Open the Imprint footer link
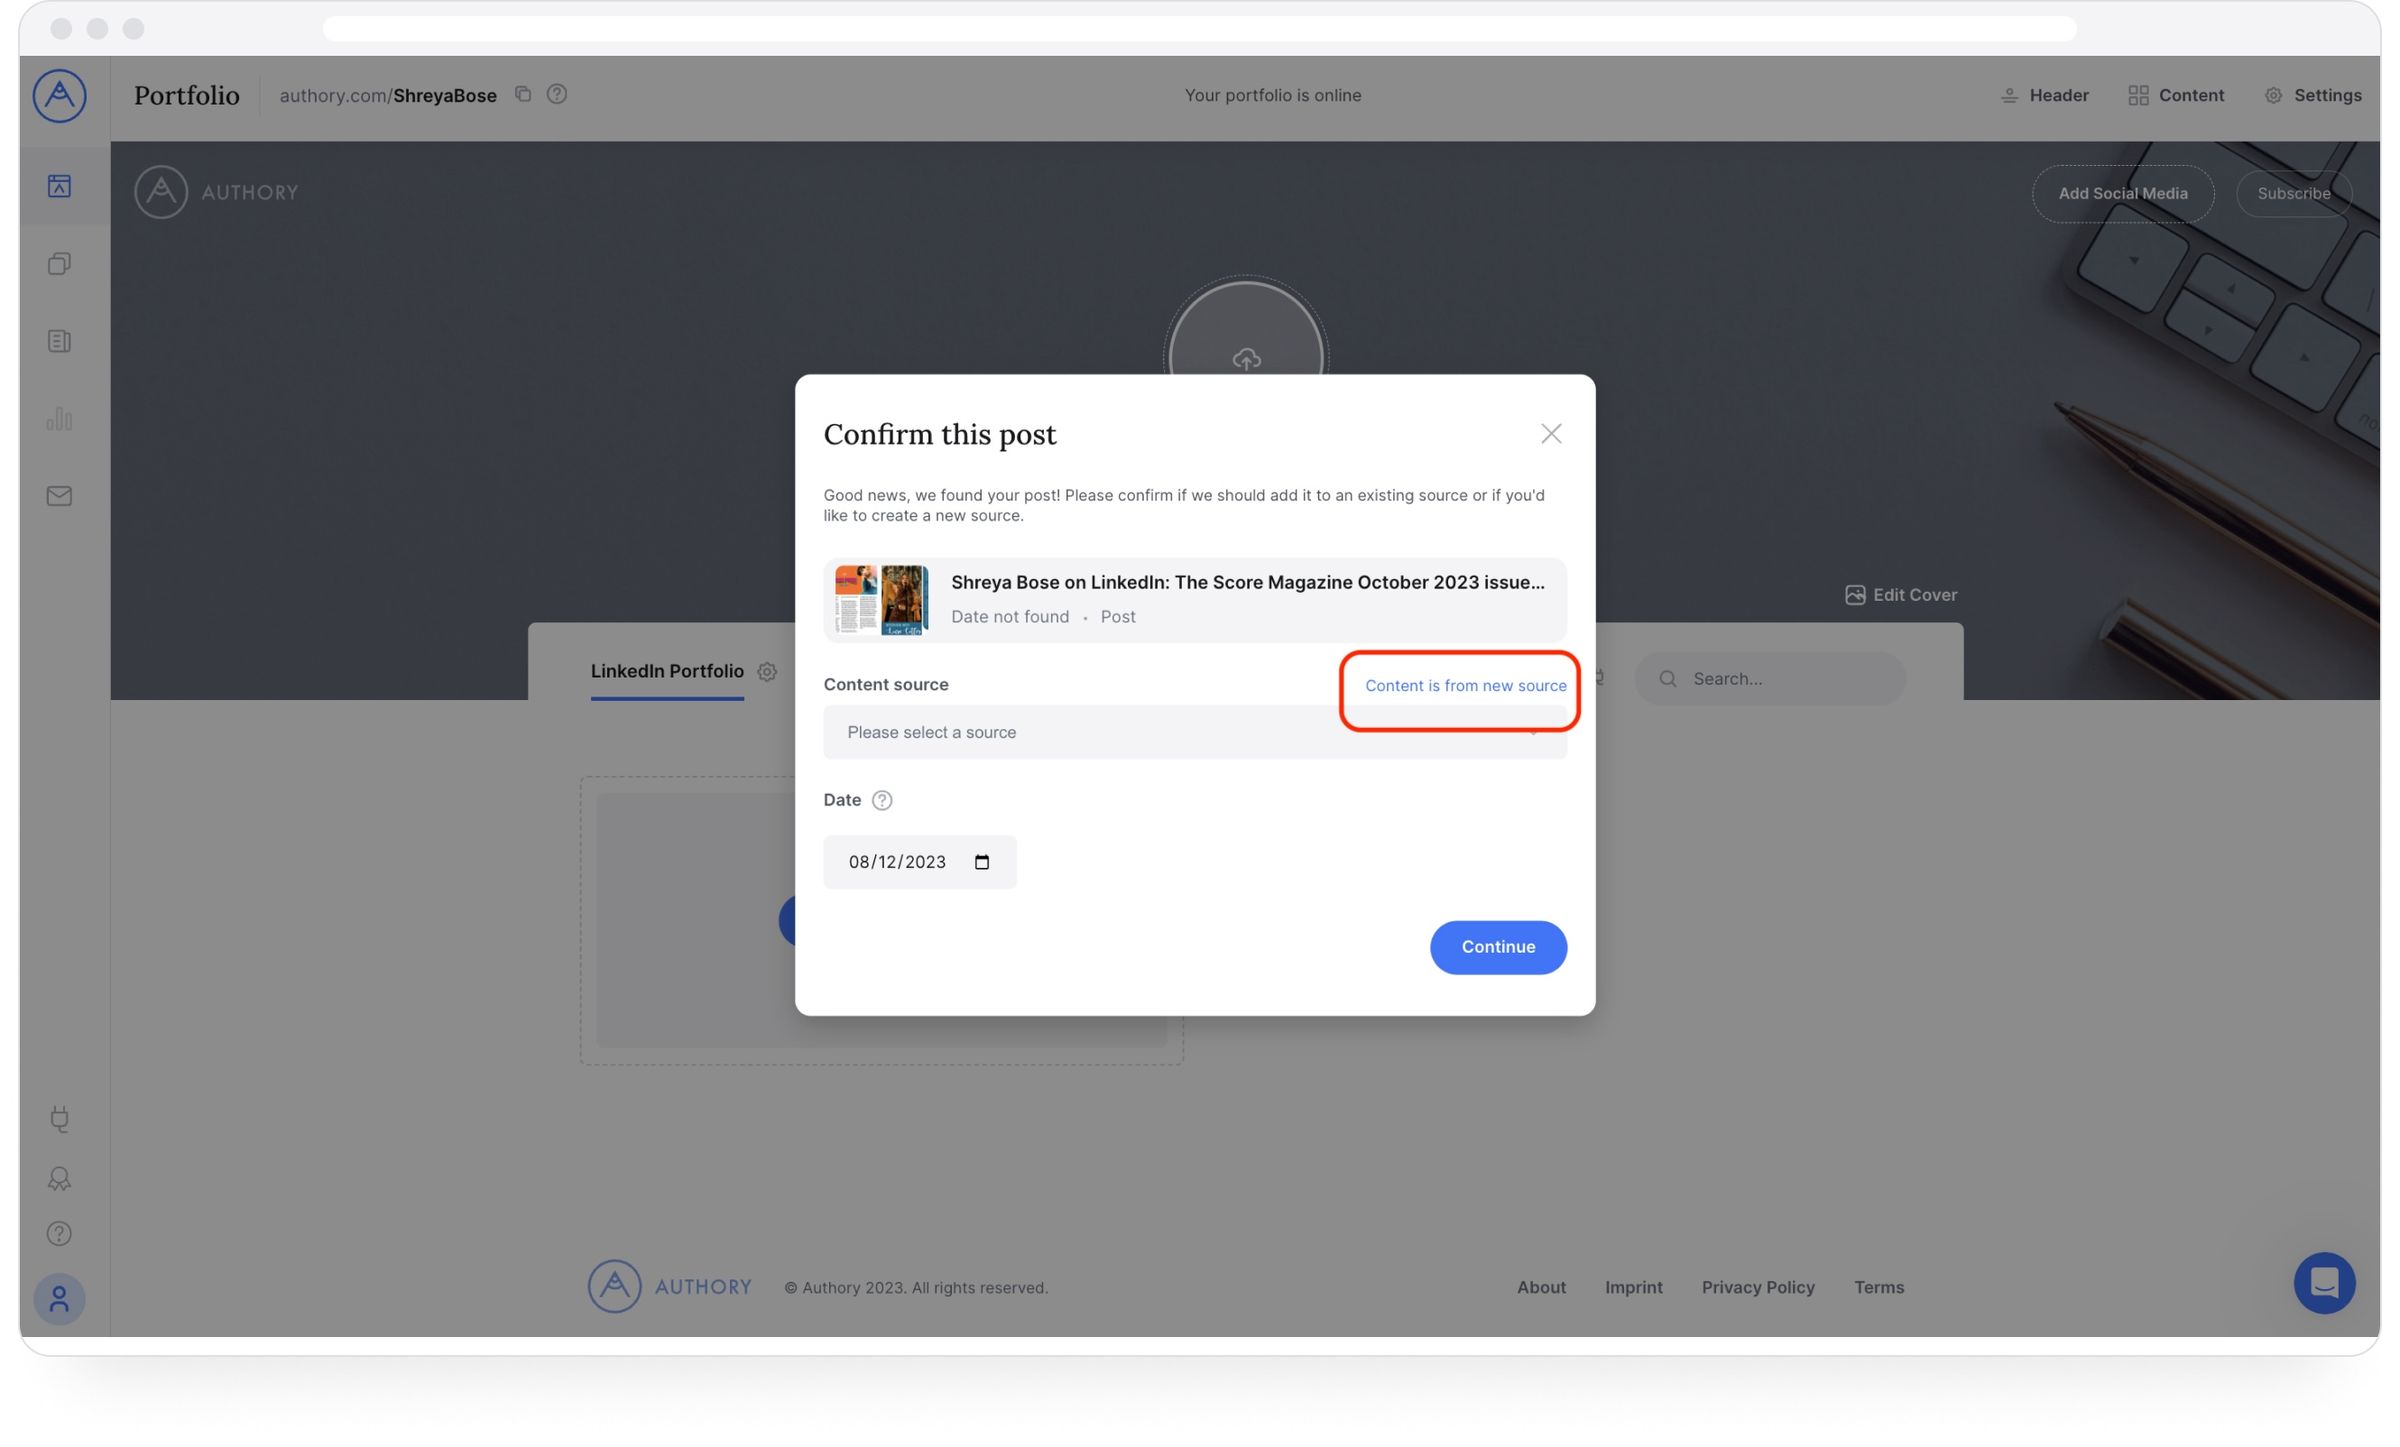Screen dimensions: 2400x1447 click(1633, 1287)
